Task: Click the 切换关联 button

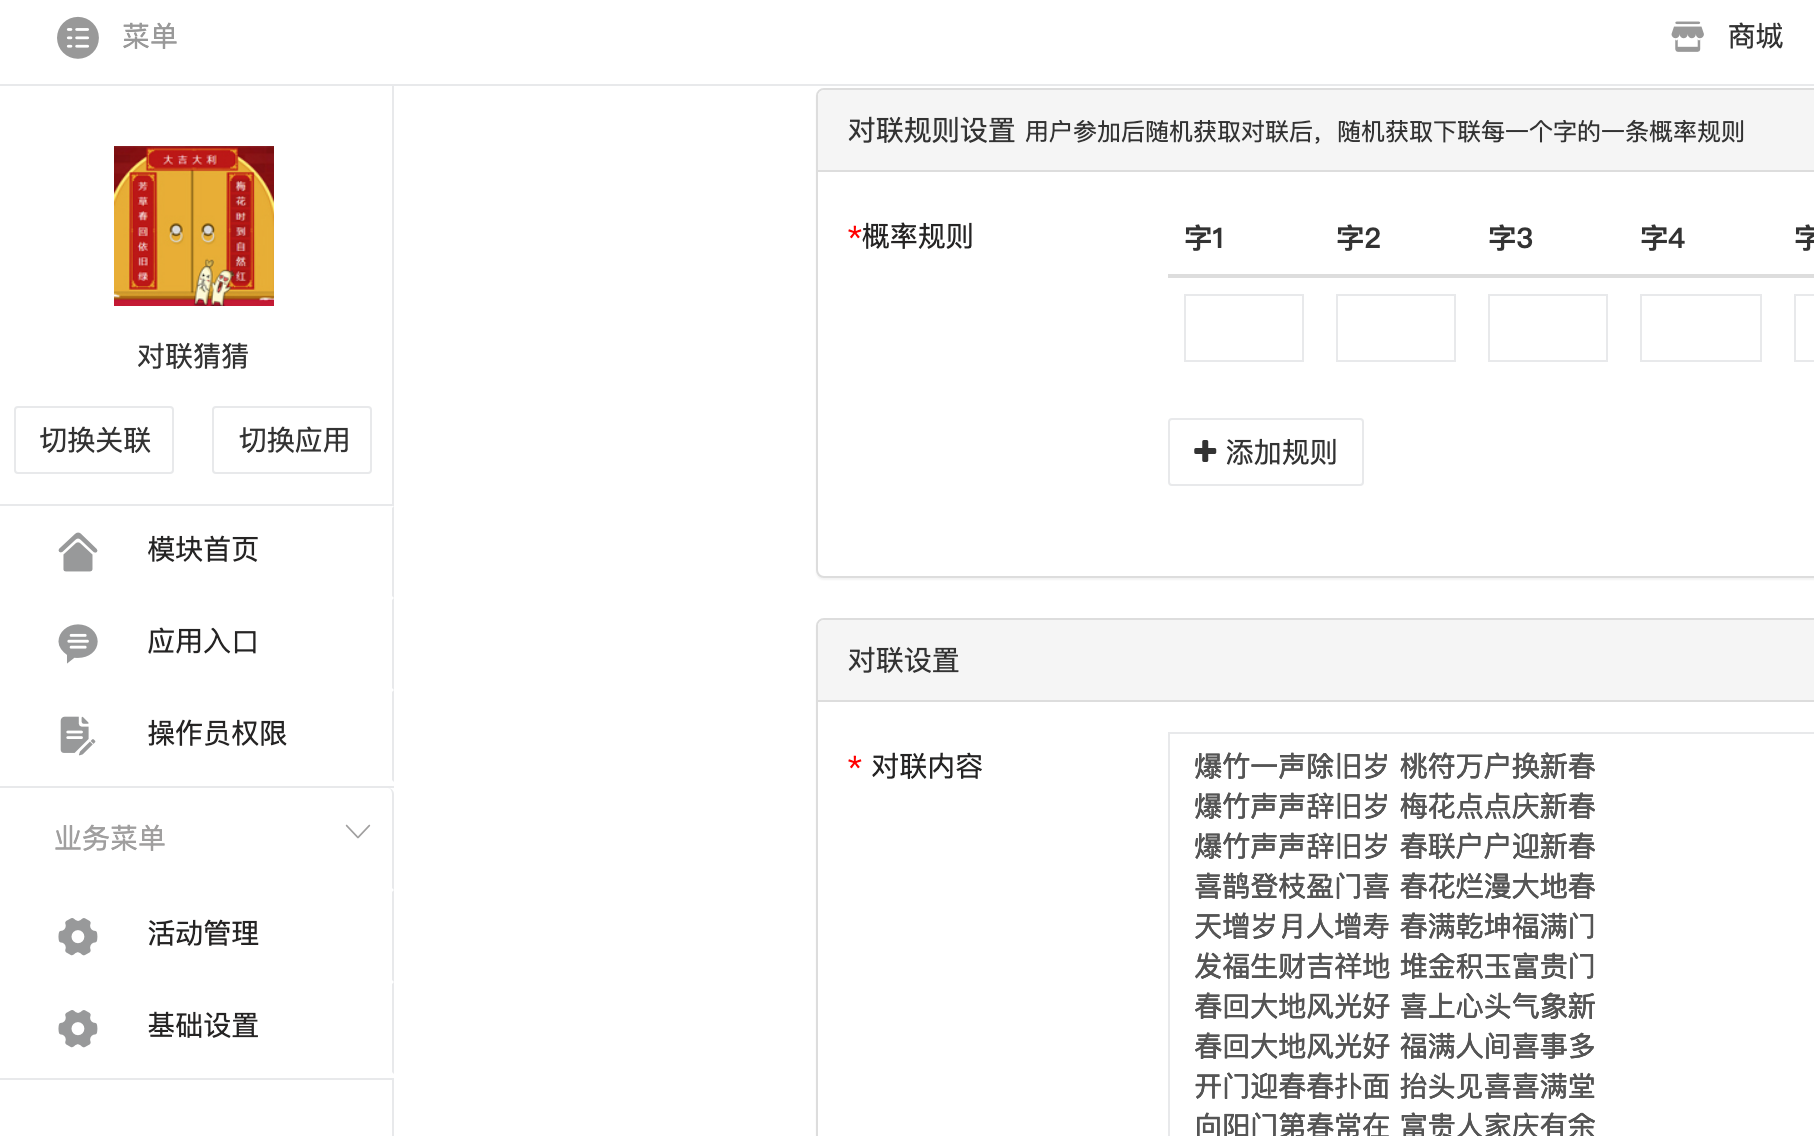Action: 93,440
